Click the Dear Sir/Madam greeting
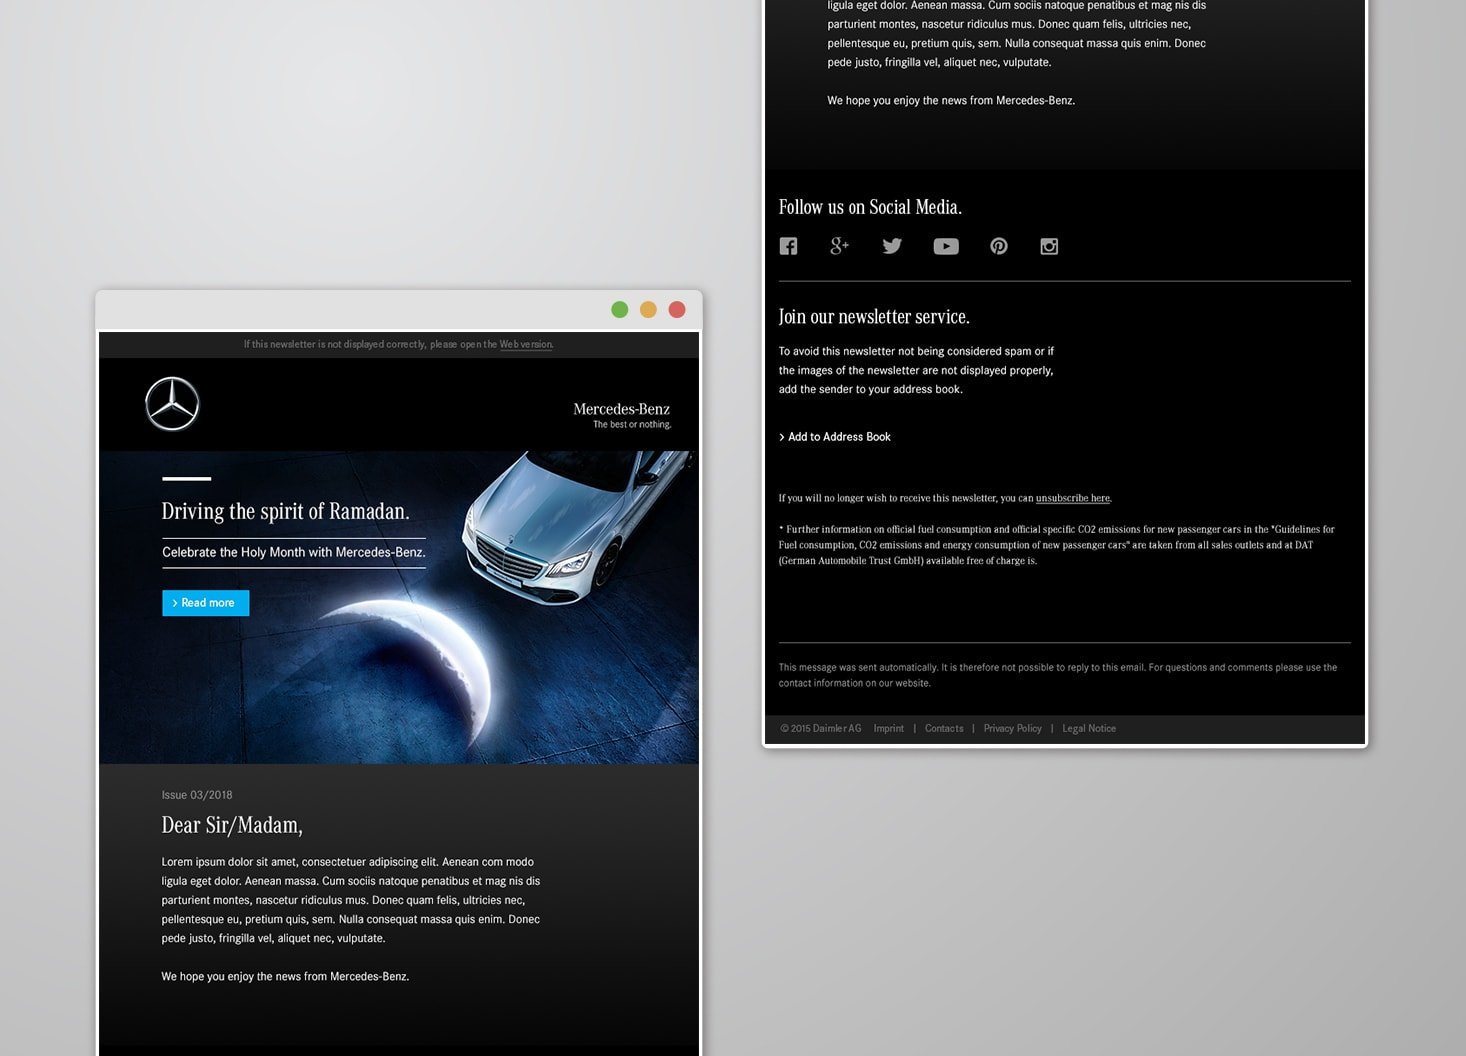 (x=232, y=825)
